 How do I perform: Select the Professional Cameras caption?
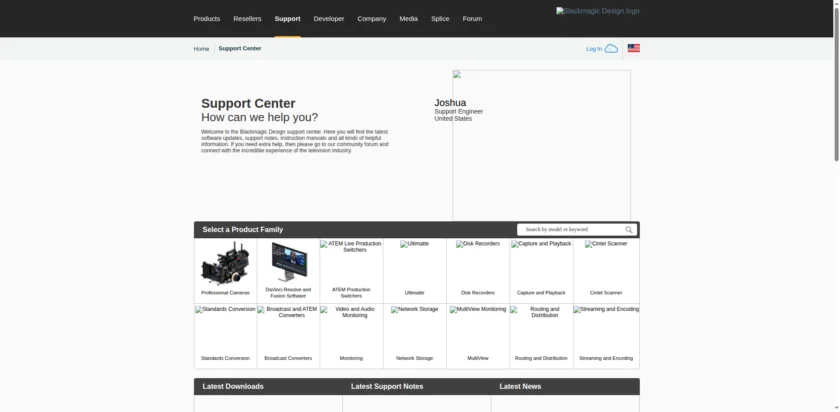click(225, 293)
